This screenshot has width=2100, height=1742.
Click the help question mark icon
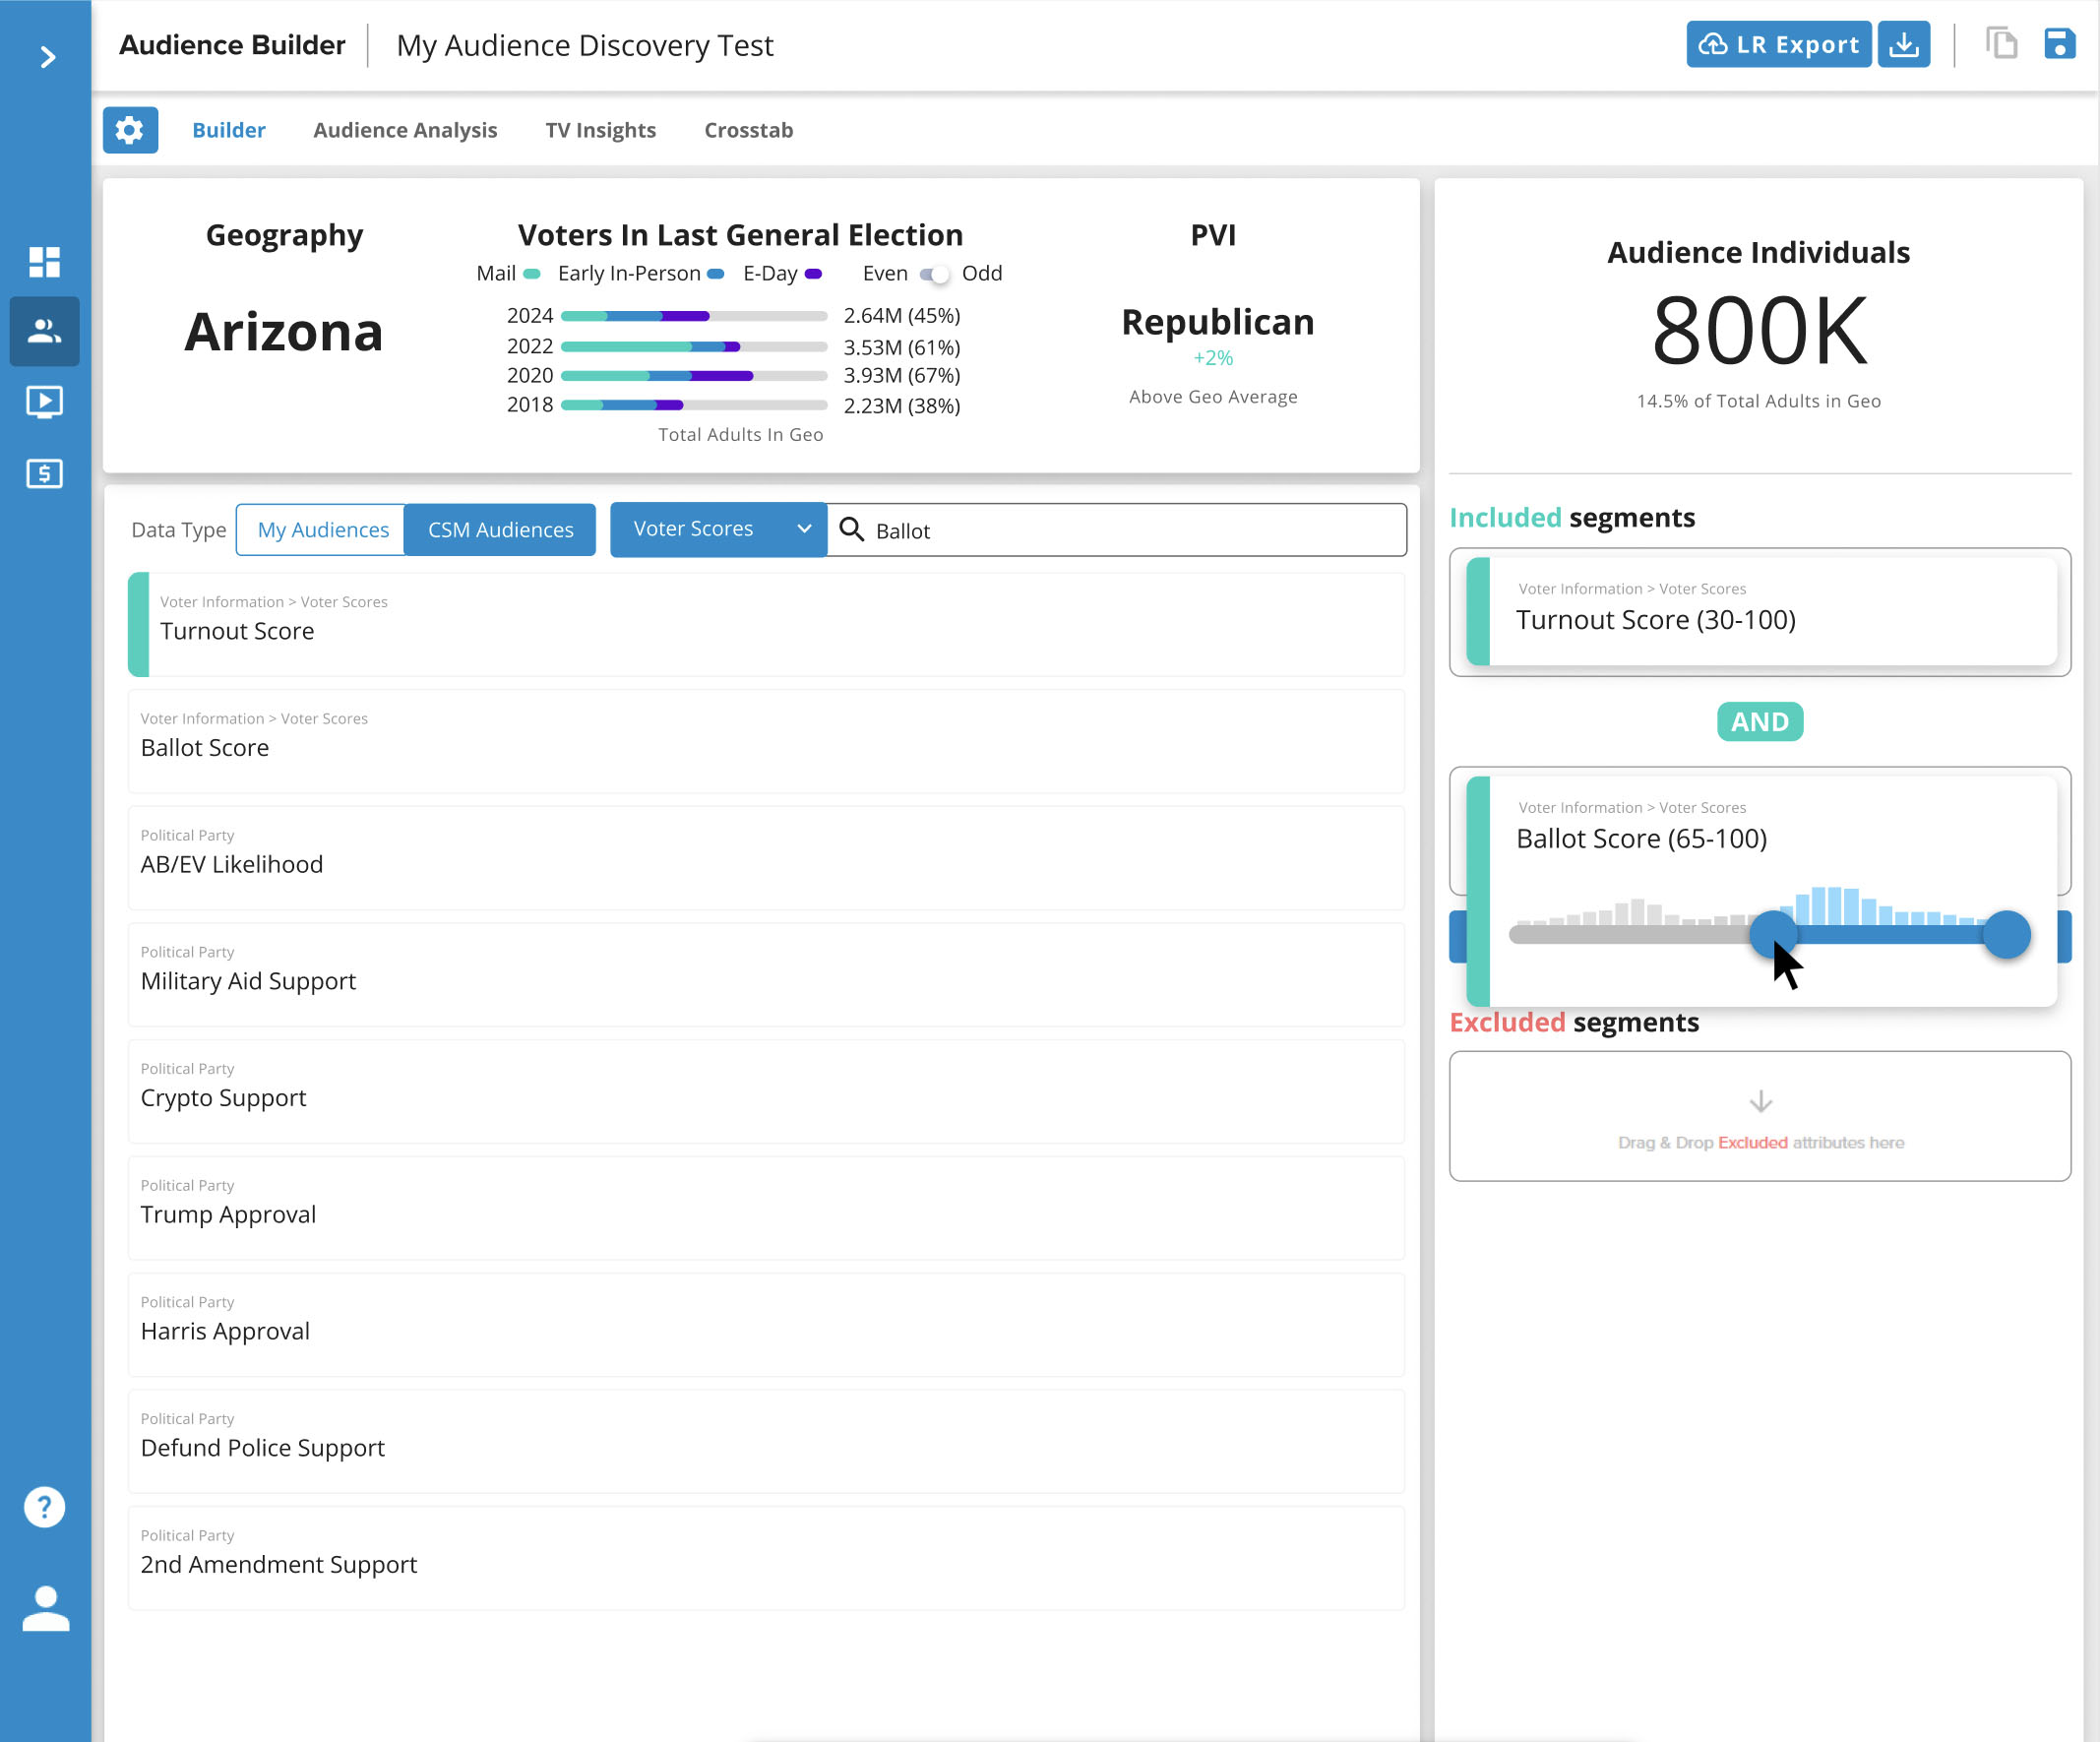(x=44, y=1506)
